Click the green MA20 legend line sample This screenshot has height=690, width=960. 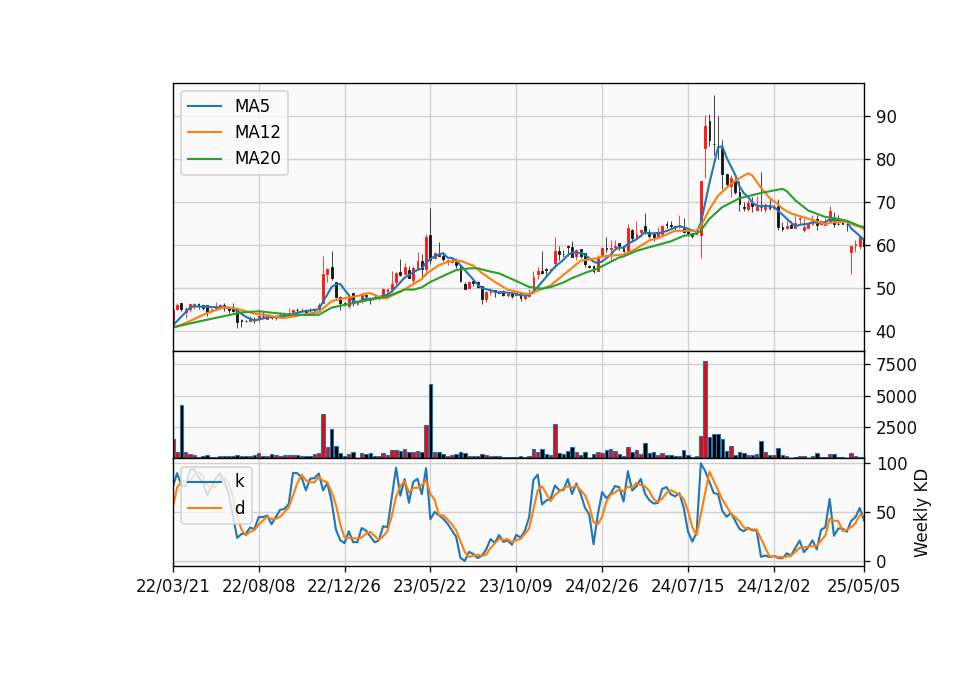tap(204, 159)
